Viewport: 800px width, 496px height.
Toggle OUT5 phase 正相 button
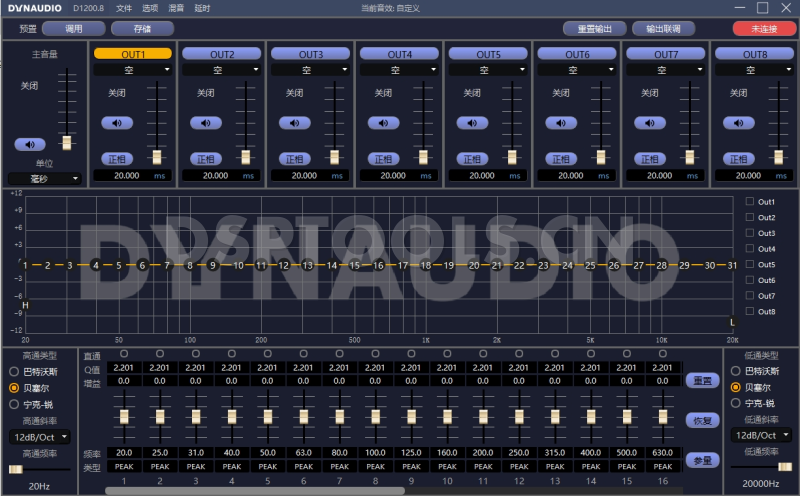pyautogui.click(x=472, y=159)
